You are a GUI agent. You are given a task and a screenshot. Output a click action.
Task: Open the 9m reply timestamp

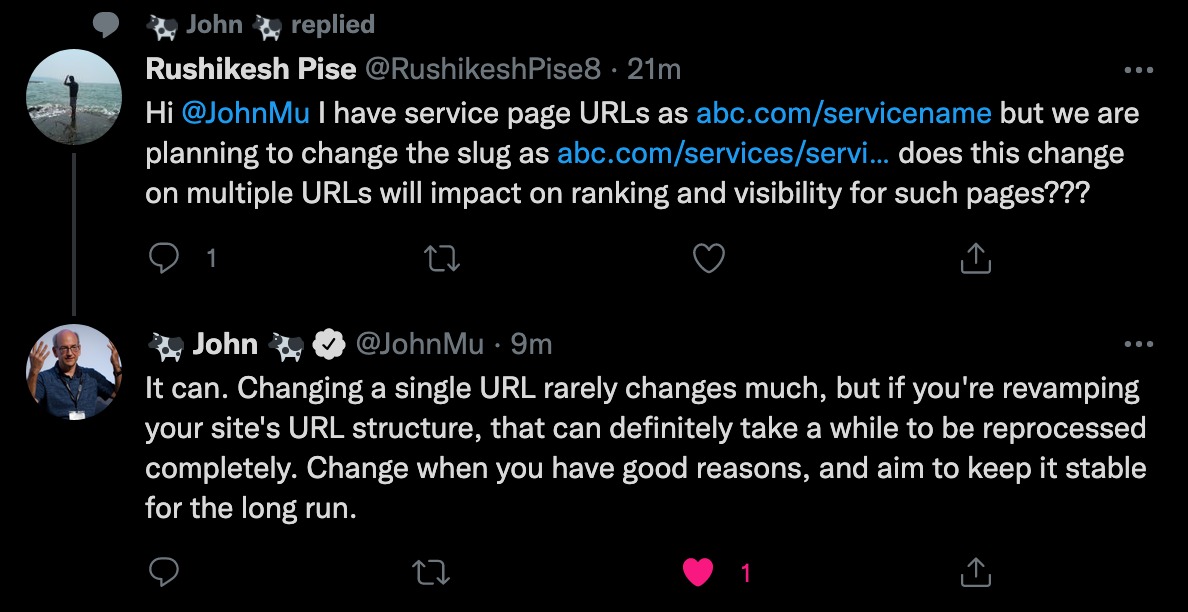coord(531,344)
